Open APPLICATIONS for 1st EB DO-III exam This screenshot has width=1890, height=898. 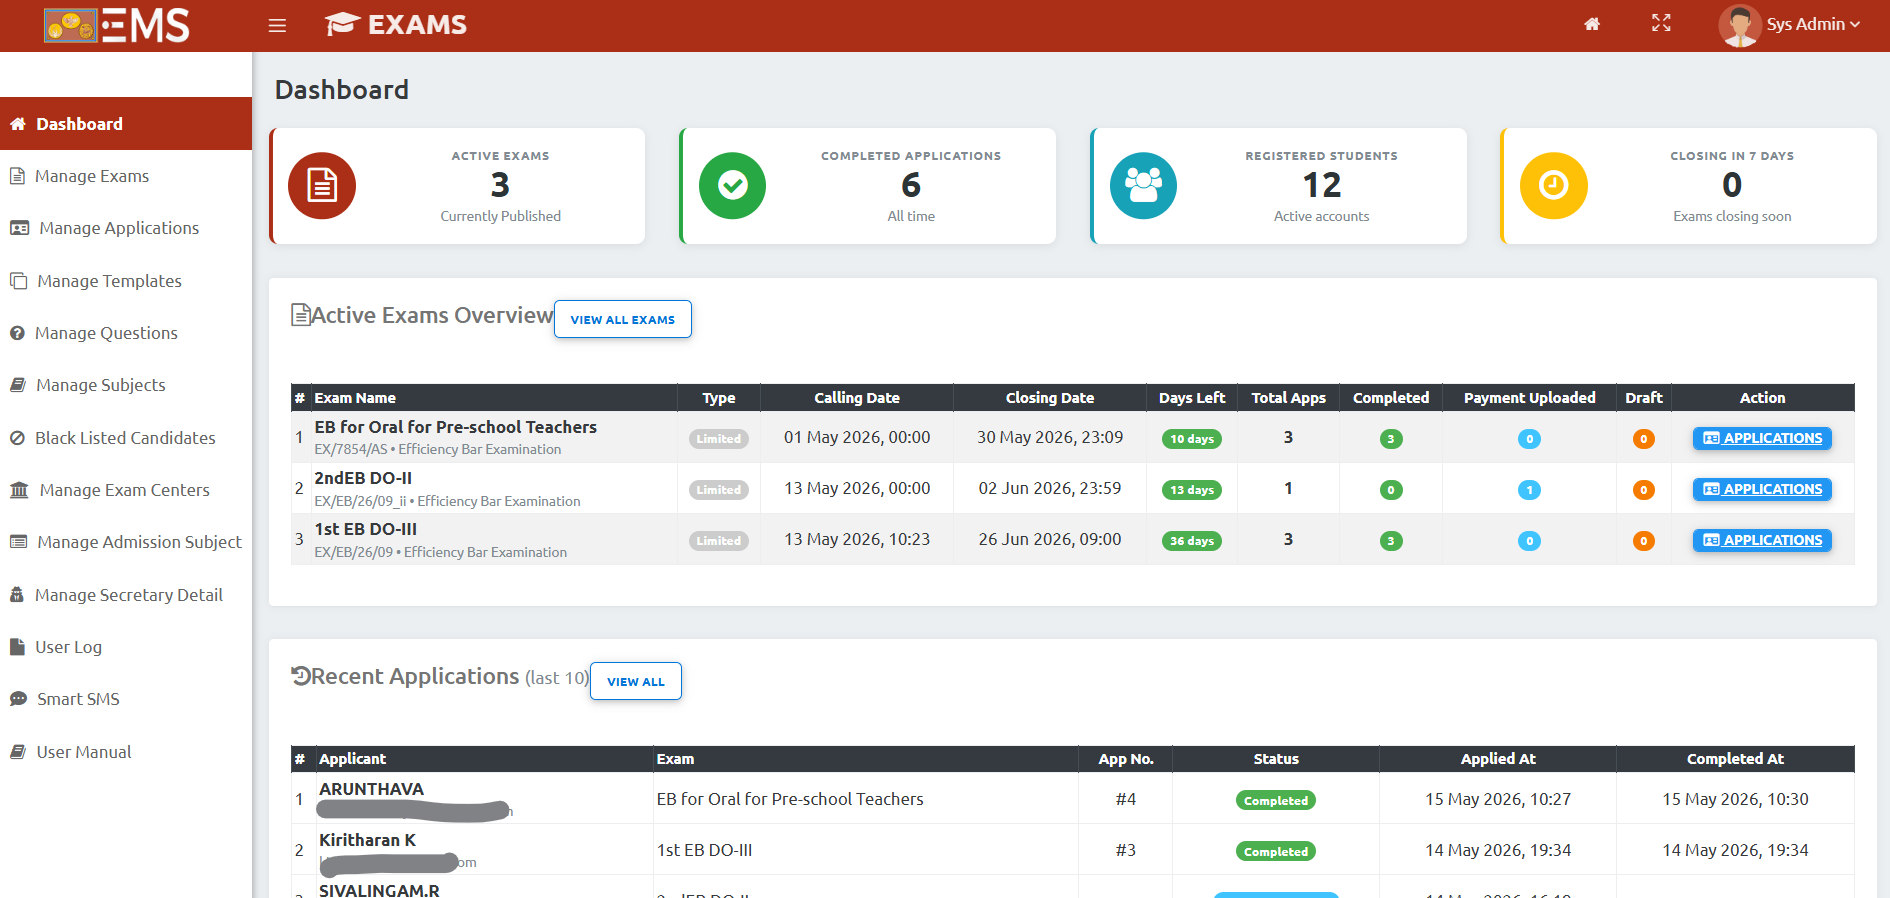pos(1762,540)
